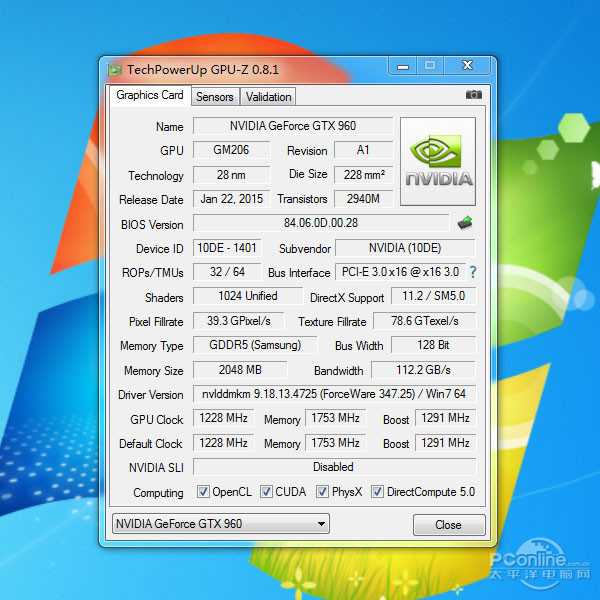Click the Subvendor field NVIDIA (10DE)
The image size is (600, 600).
405,248
